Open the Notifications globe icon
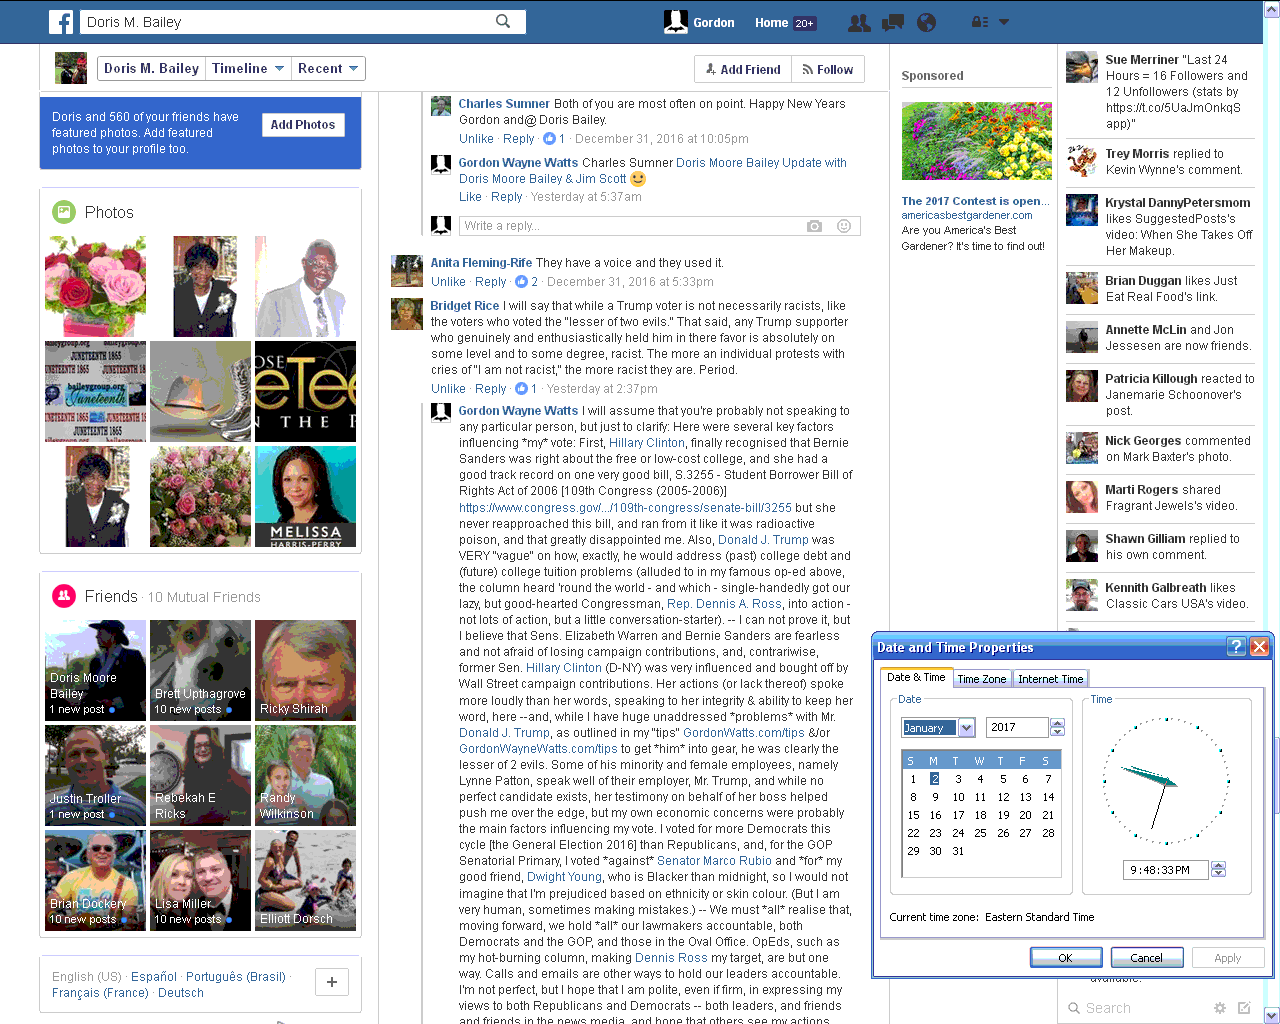The height and width of the screenshot is (1024, 1280). click(926, 22)
